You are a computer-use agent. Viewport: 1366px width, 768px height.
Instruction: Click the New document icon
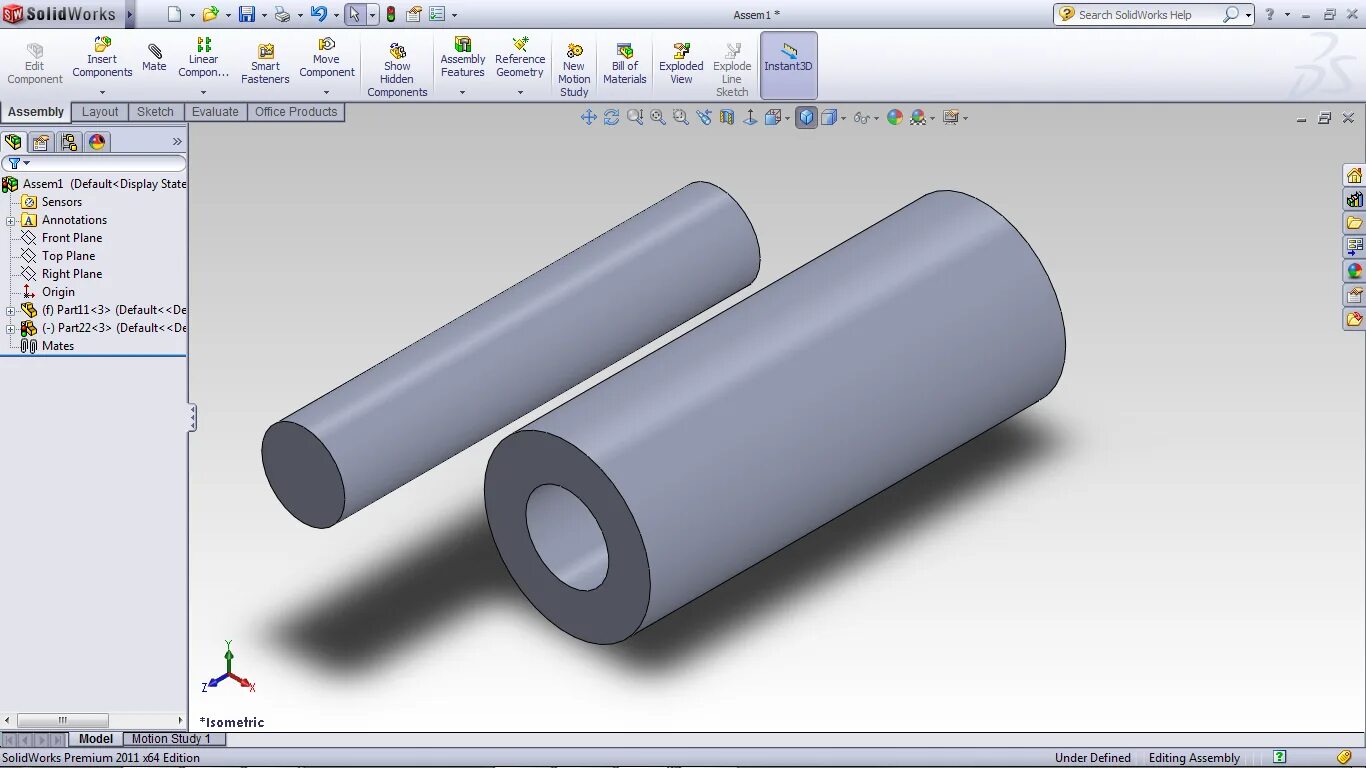tap(175, 14)
